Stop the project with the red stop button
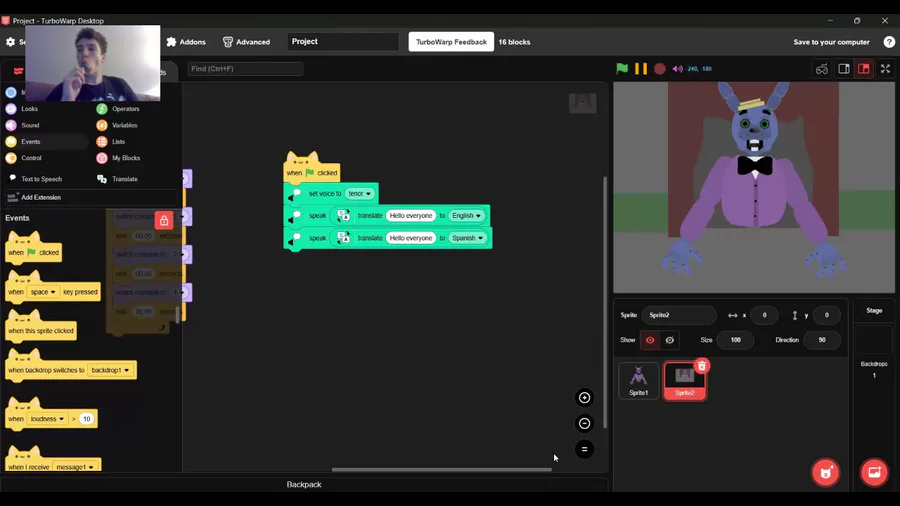The width and height of the screenshot is (900, 506). 660,68
